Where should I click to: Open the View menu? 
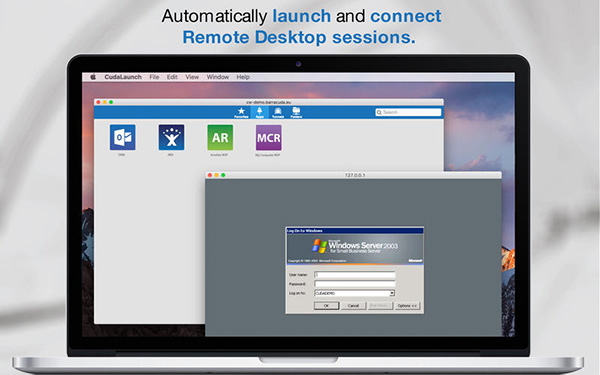pyautogui.click(x=192, y=77)
